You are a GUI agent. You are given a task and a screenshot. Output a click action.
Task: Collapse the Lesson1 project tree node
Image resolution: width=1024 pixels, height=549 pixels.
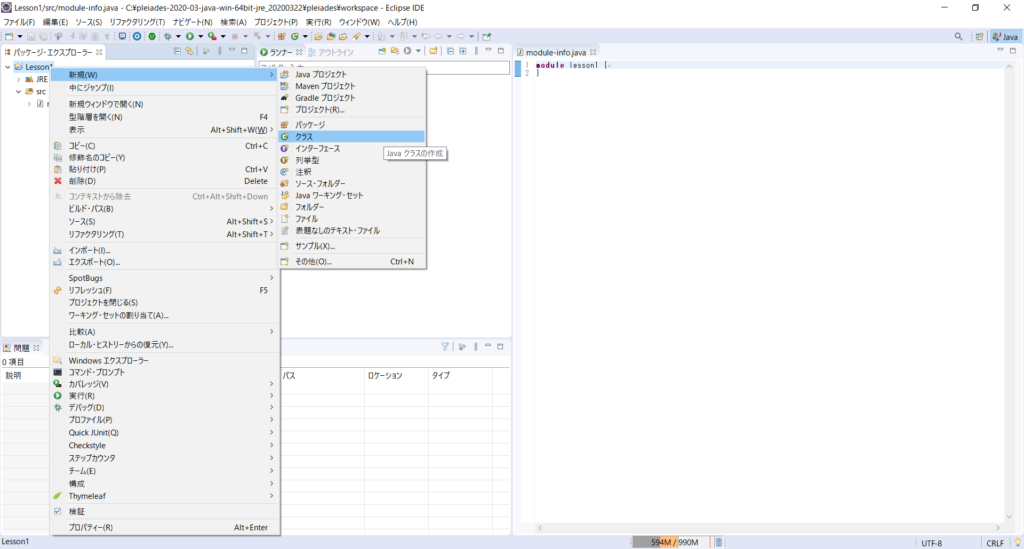tap(8, 67)
